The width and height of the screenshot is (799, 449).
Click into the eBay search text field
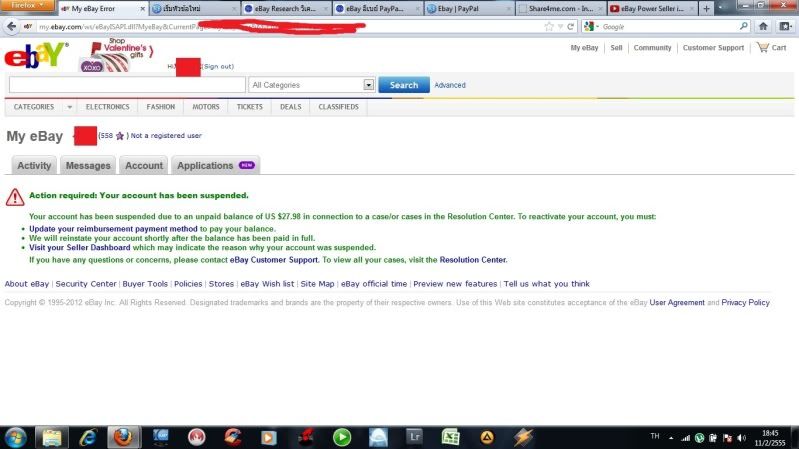point(127,85)
